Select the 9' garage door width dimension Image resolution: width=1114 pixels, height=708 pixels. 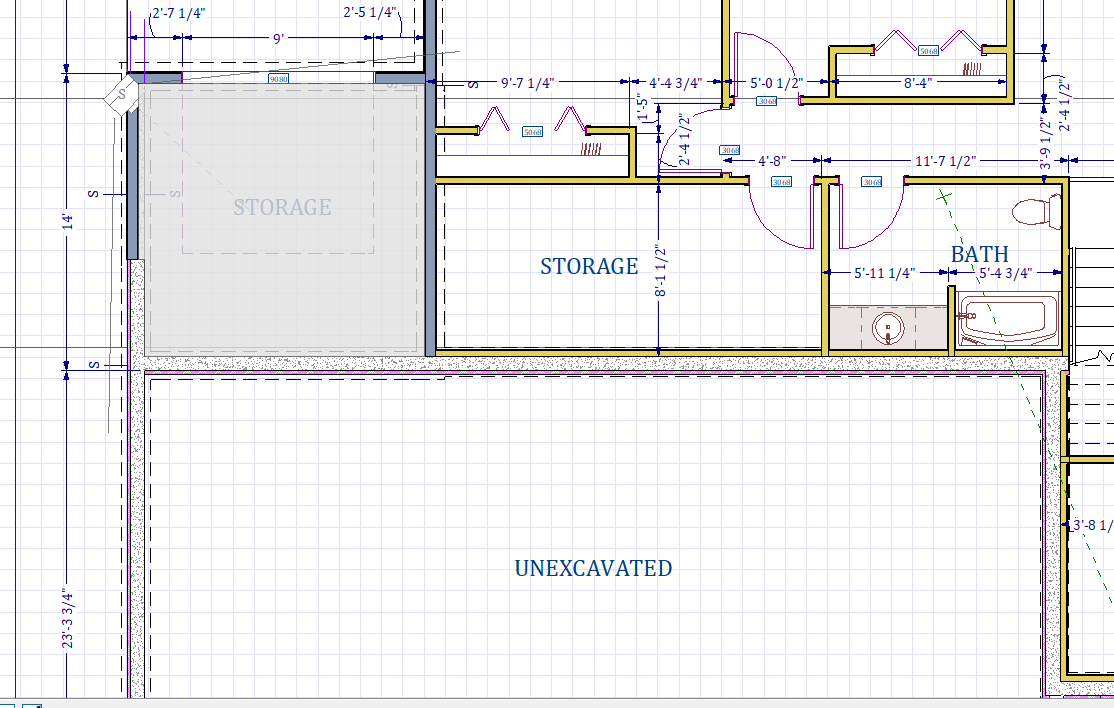tap(278, 39)
